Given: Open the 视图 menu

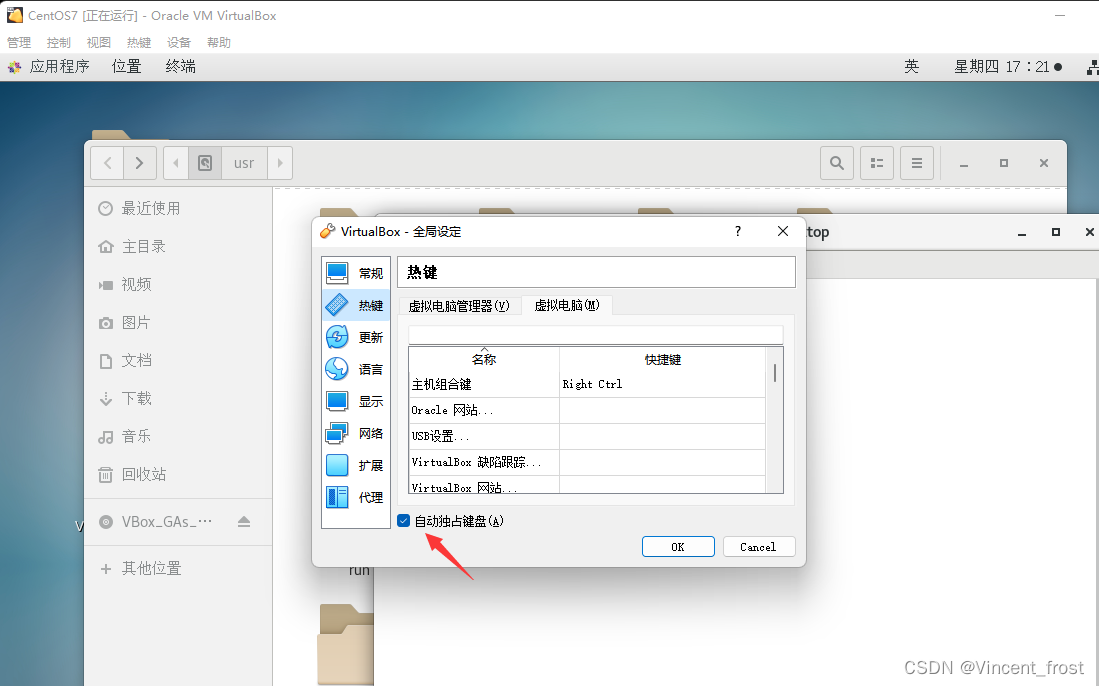Looking at the screenshot, I should [99, 43].
